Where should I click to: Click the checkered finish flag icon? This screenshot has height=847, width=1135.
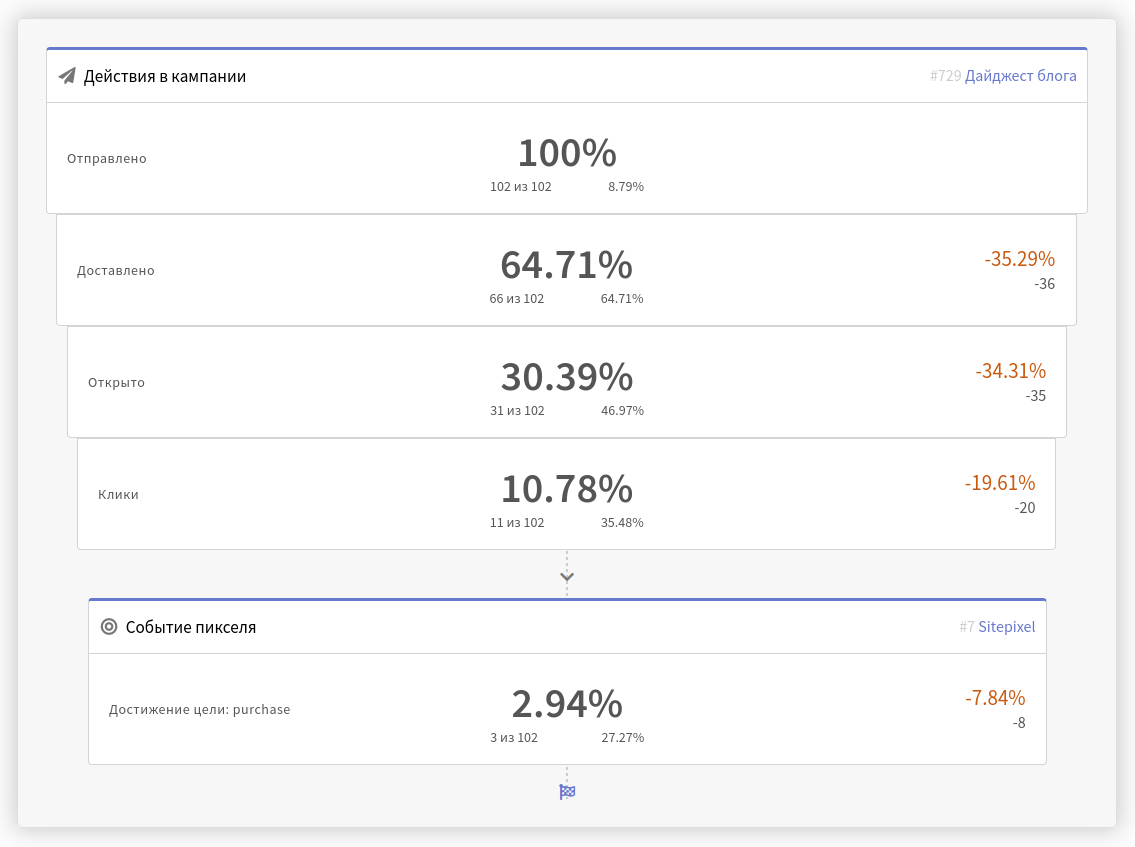[x=568, y=792]
